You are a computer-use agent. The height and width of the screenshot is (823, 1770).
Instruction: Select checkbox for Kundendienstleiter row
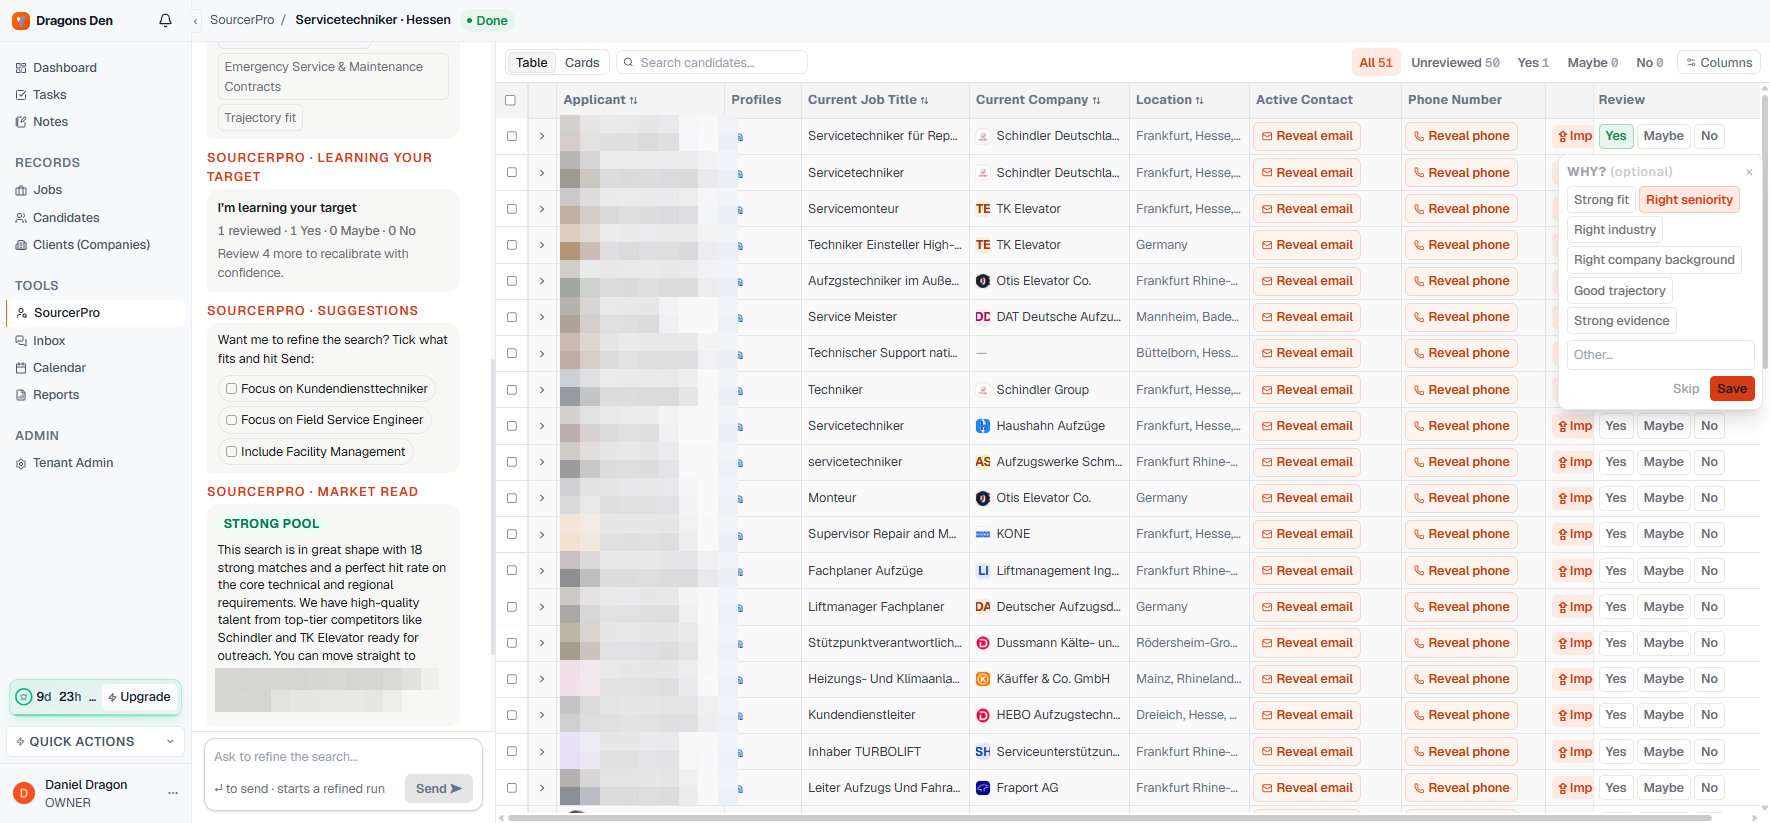pyautogui.click(x=512, y=715)
